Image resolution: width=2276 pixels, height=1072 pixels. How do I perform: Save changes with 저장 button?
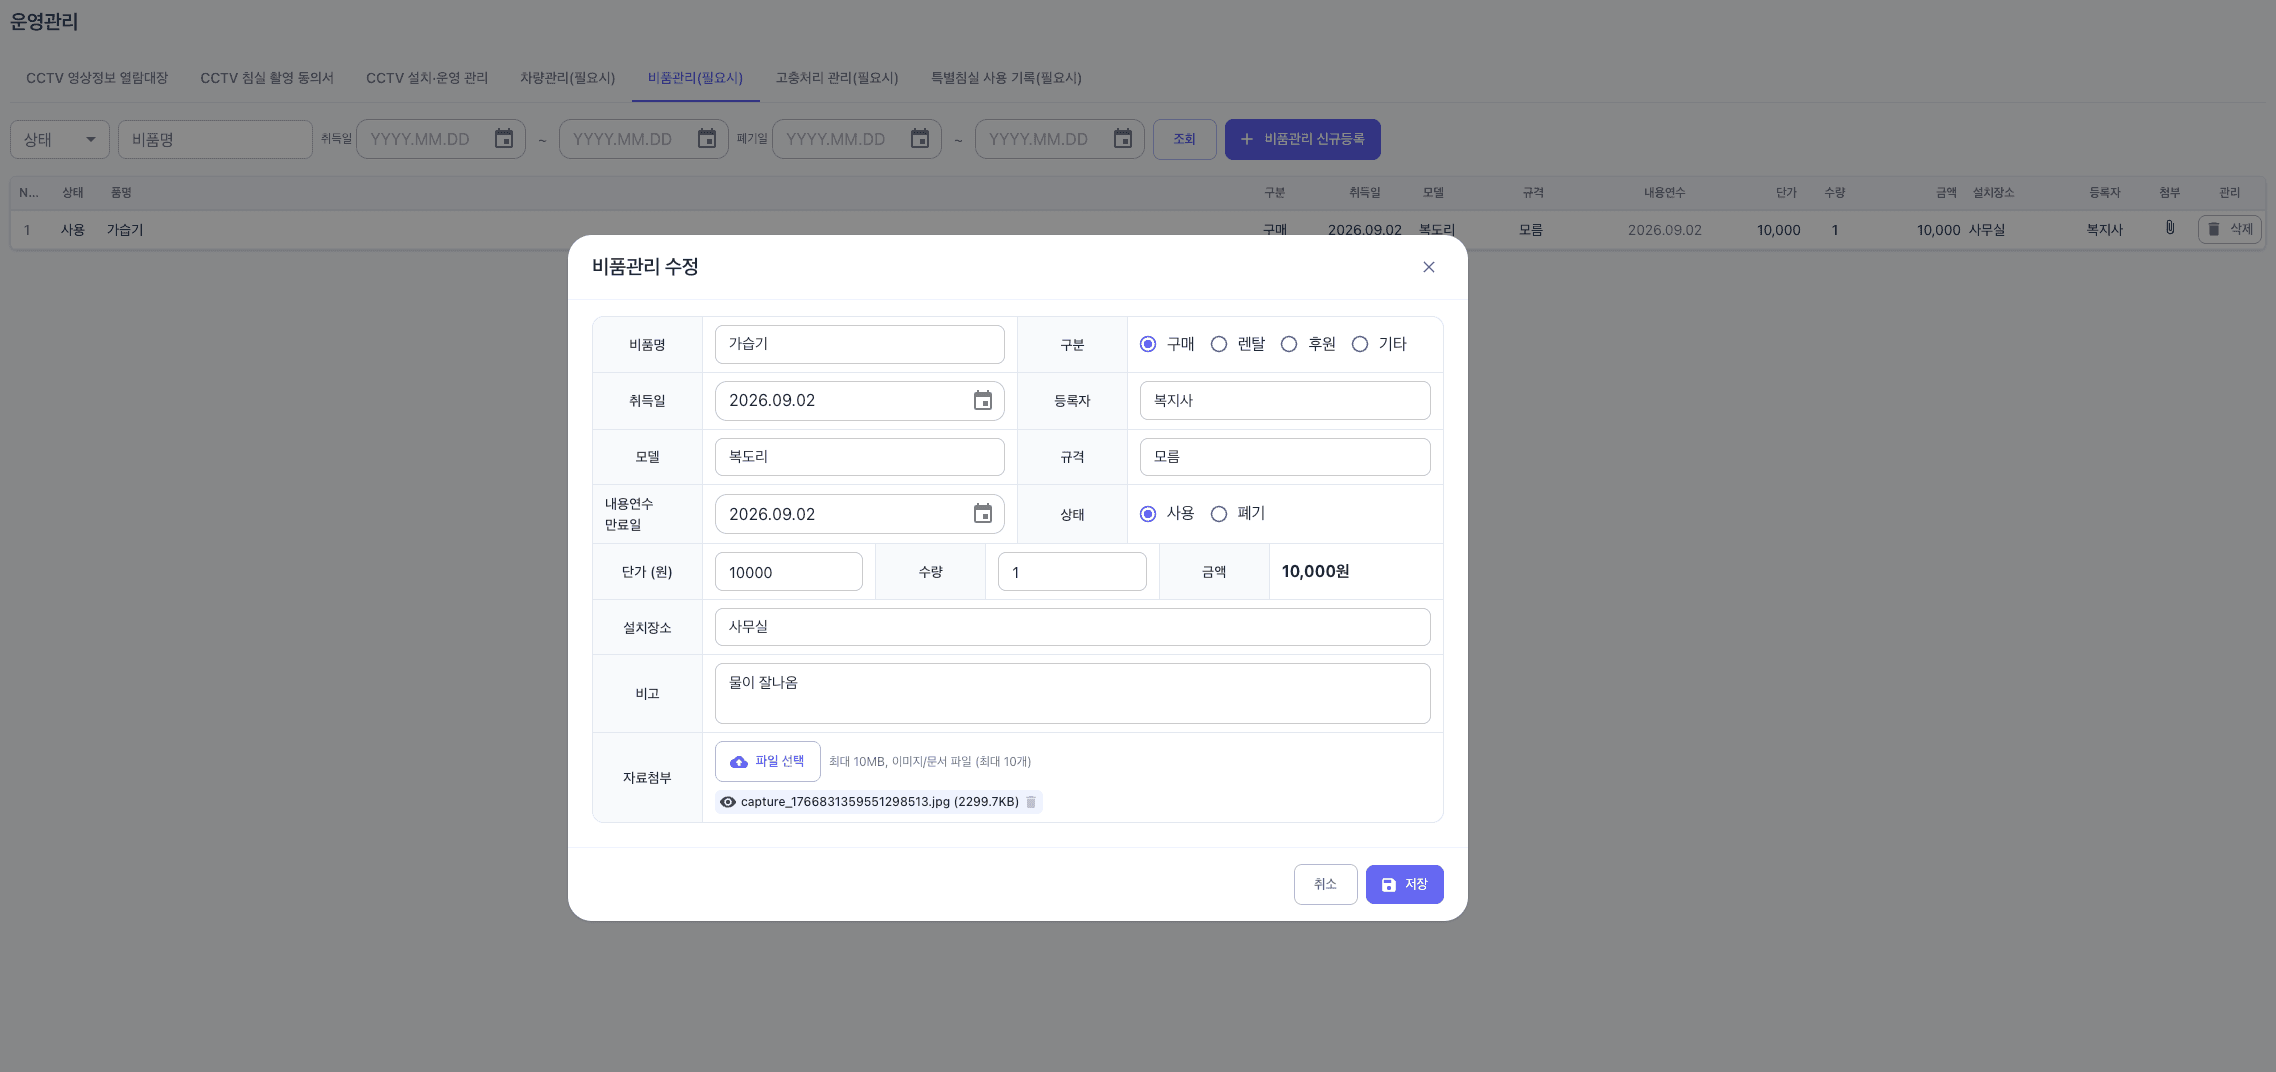click(1405, 884)
